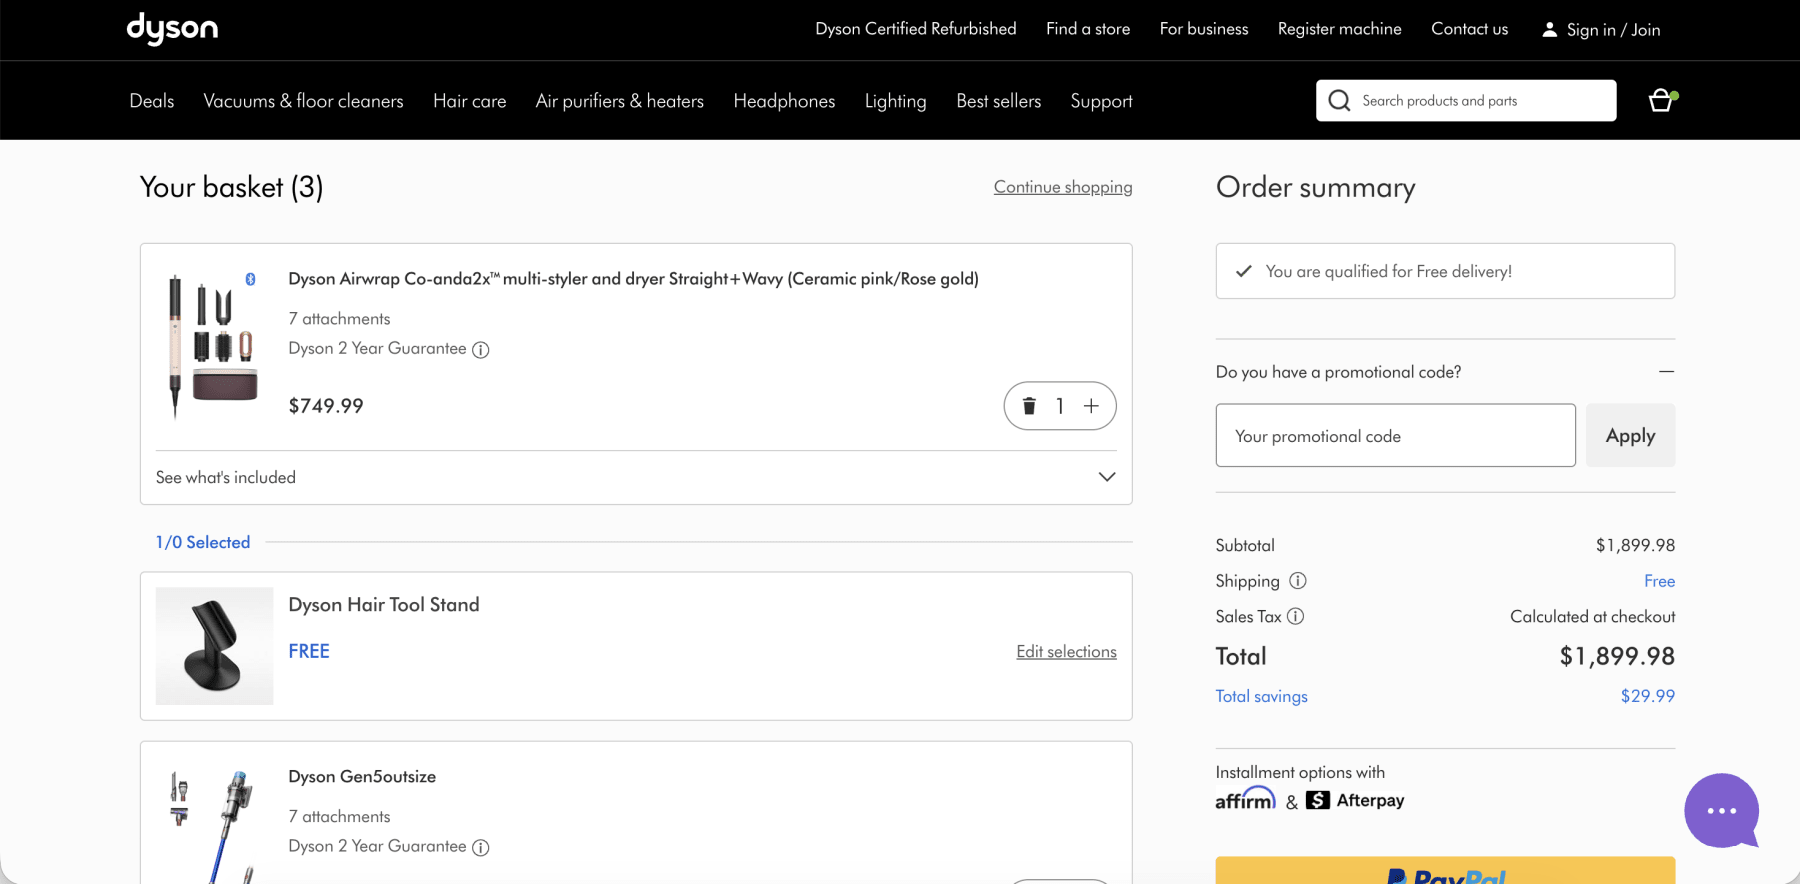
Task: Click the $29.99 total savings amount
Action: [1647, 696]
